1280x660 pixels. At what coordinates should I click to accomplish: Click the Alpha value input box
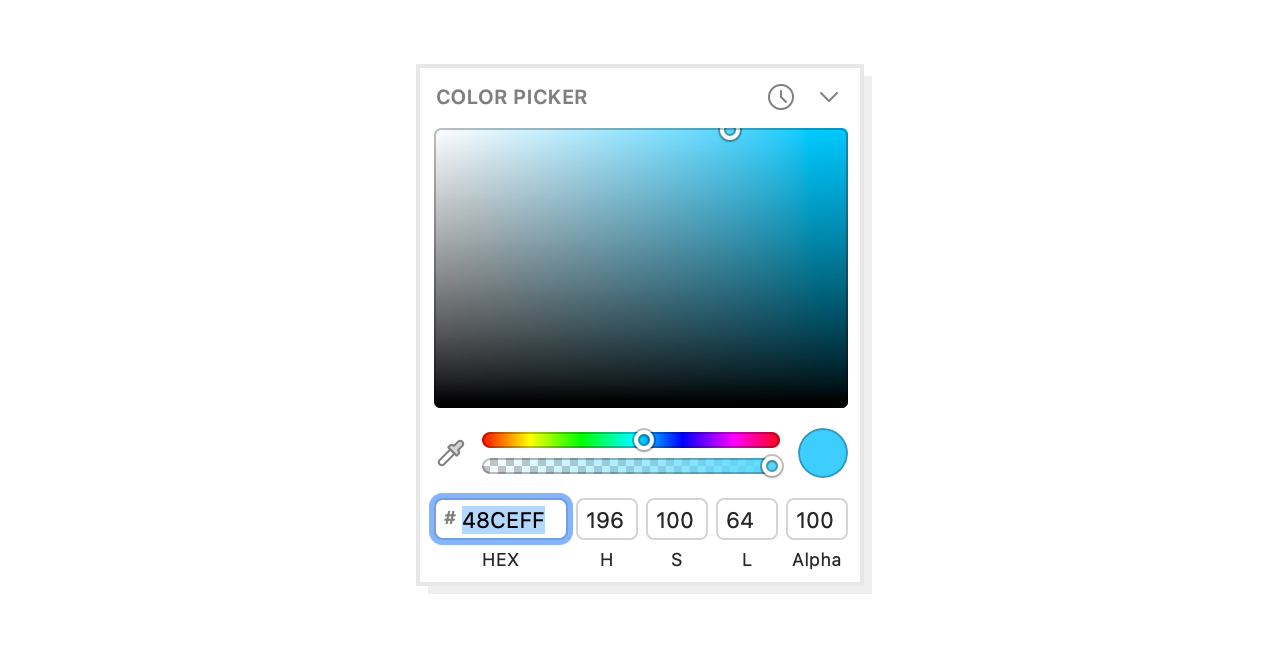(816, 520)
